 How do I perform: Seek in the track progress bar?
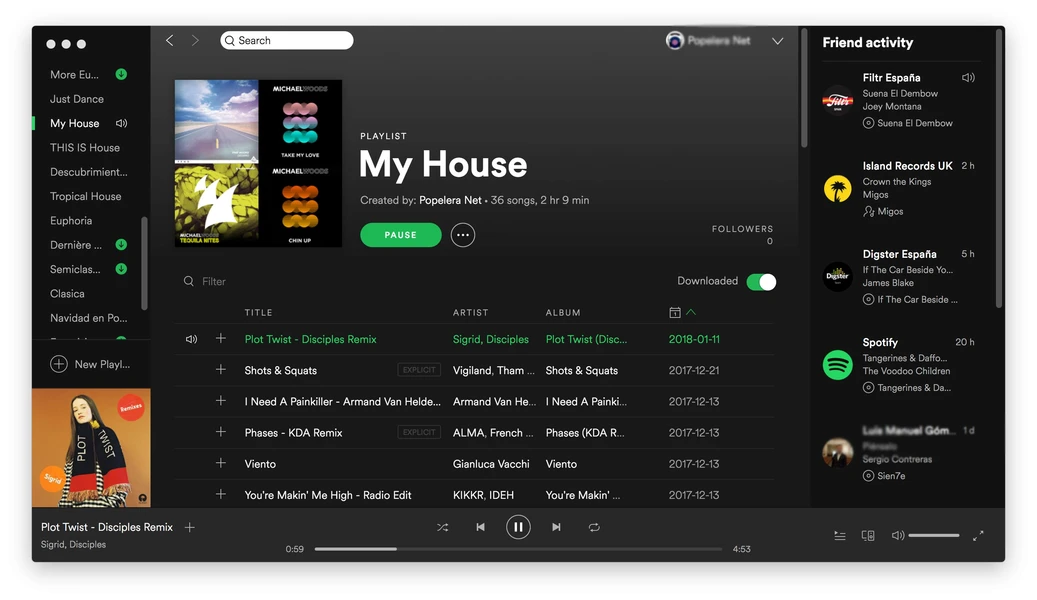[518, 549]
